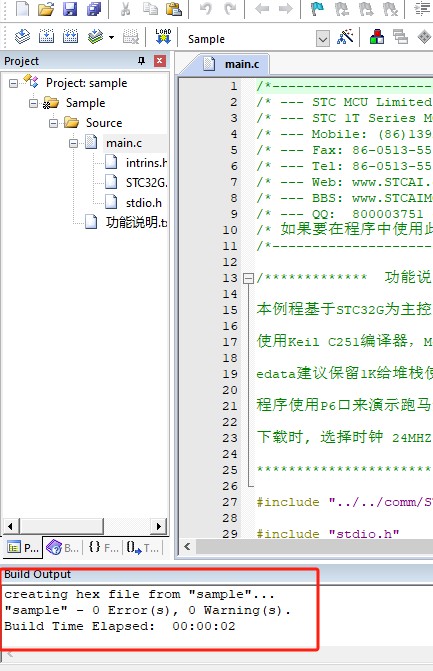This screenshot has height=671, width=433.
Task: Open stdio.h in project tree
Action: pyautogui.click(x=144, y=202)
